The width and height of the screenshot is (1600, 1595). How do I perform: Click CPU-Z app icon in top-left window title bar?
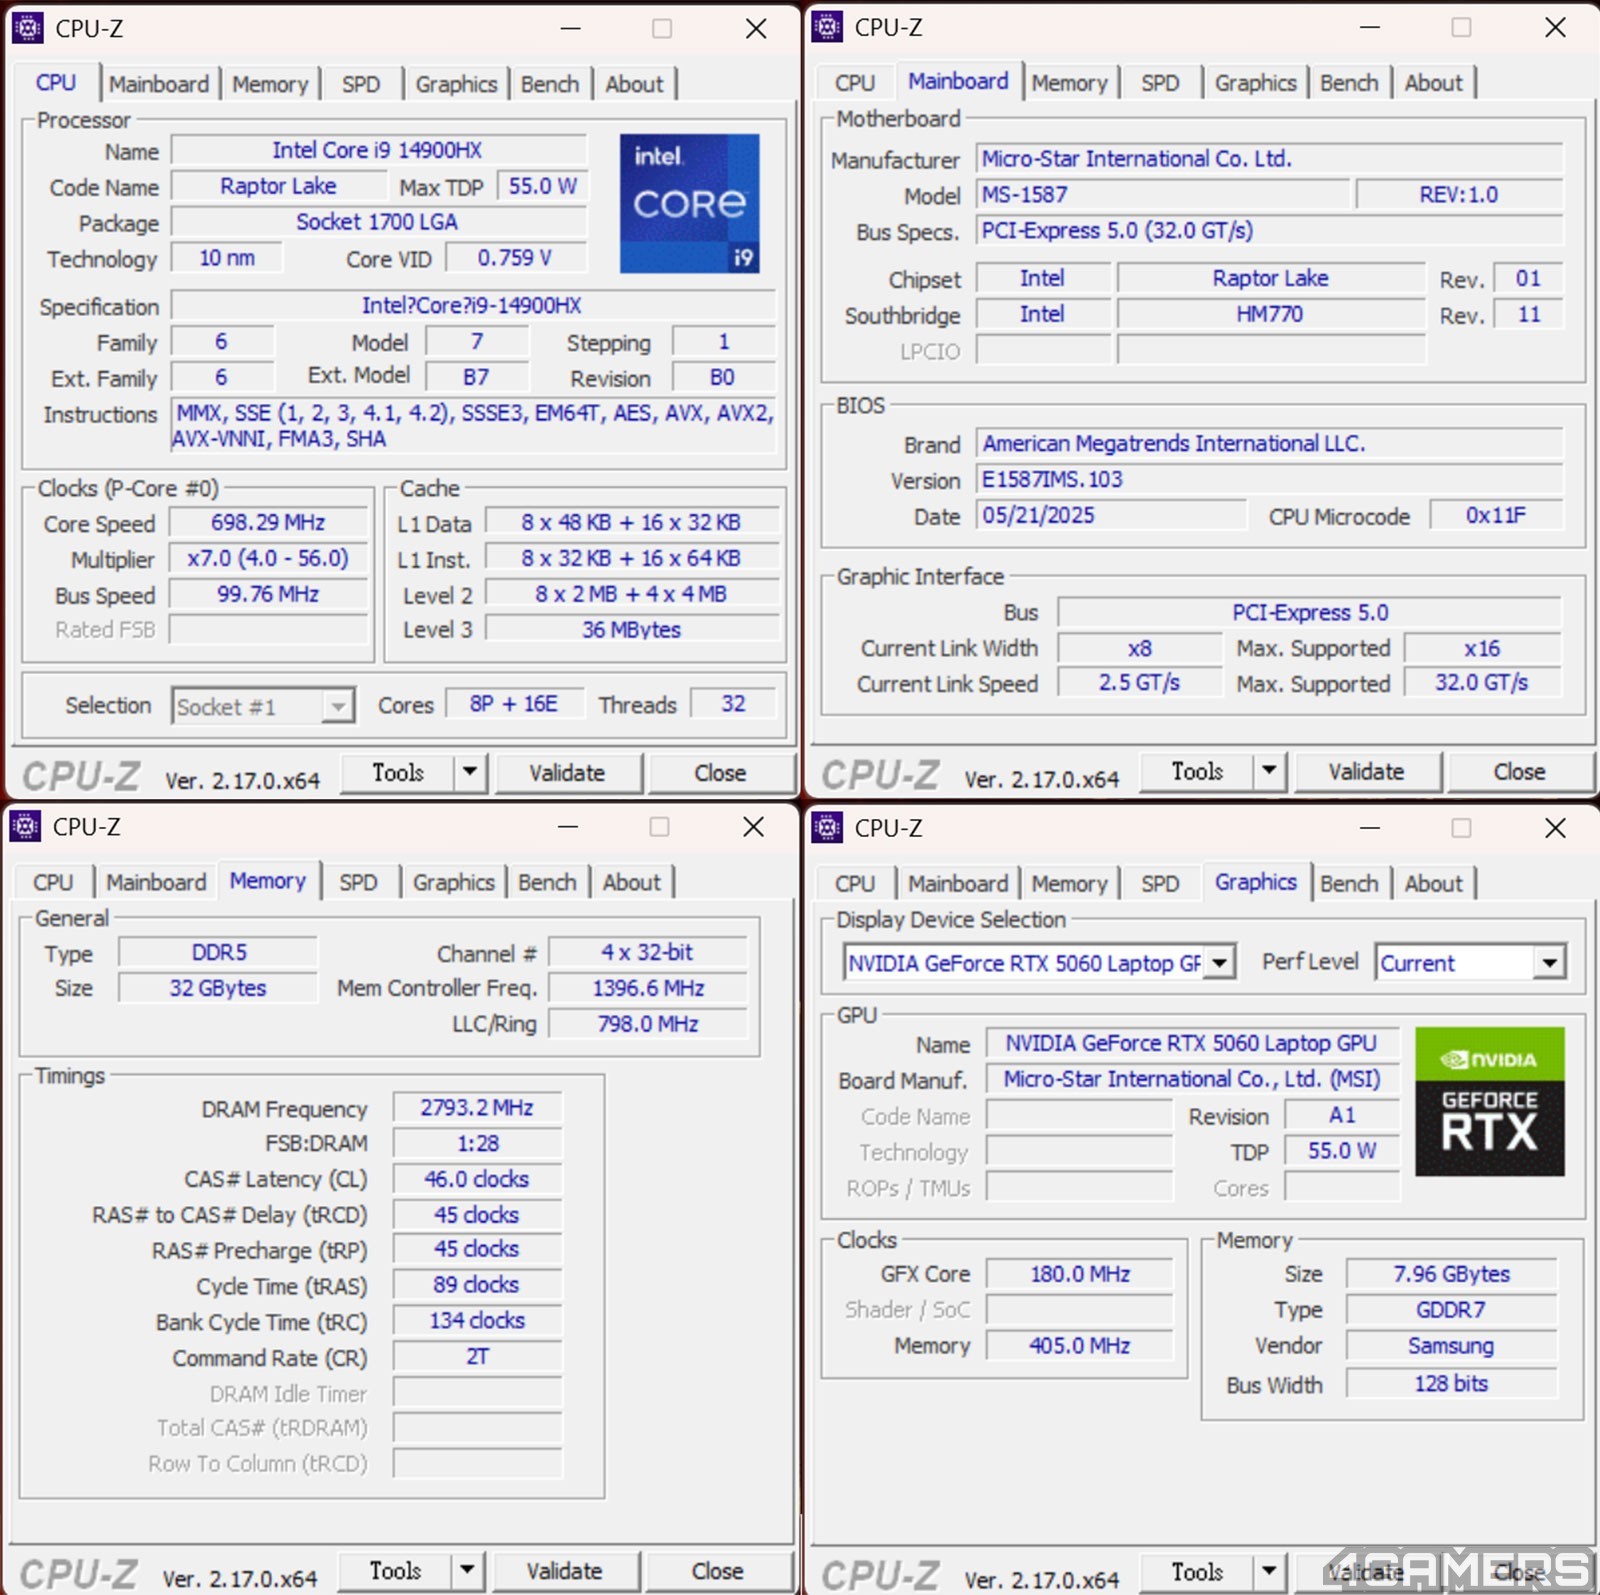[27, 28]
